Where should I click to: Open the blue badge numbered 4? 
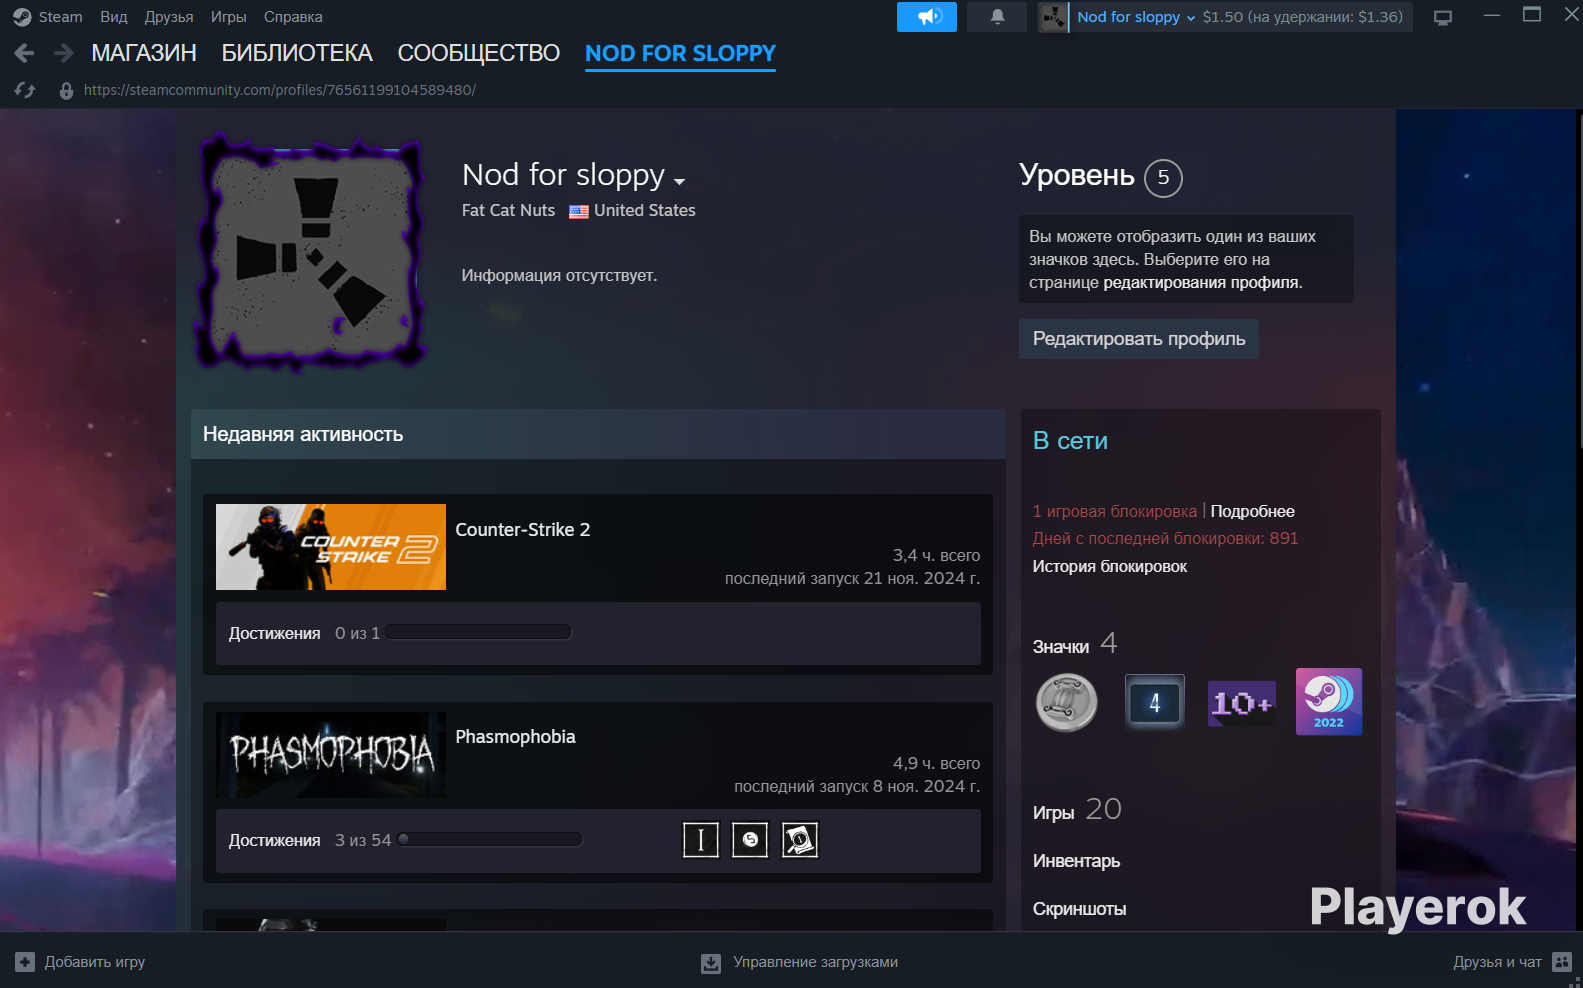pyautogui.click(x=1154, y=702)
